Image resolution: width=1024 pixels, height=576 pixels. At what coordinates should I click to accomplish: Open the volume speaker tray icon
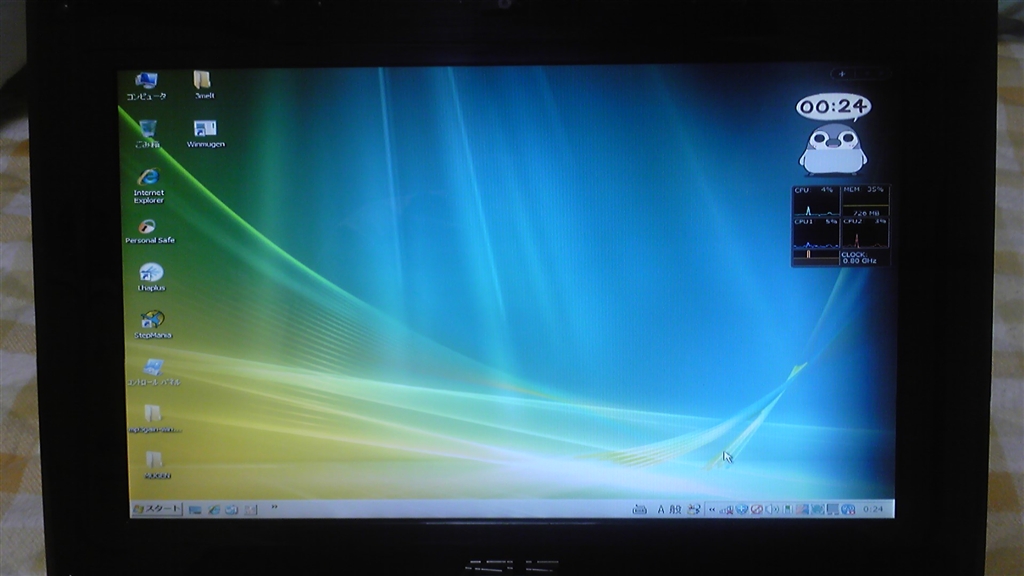(x=771, y=509)
